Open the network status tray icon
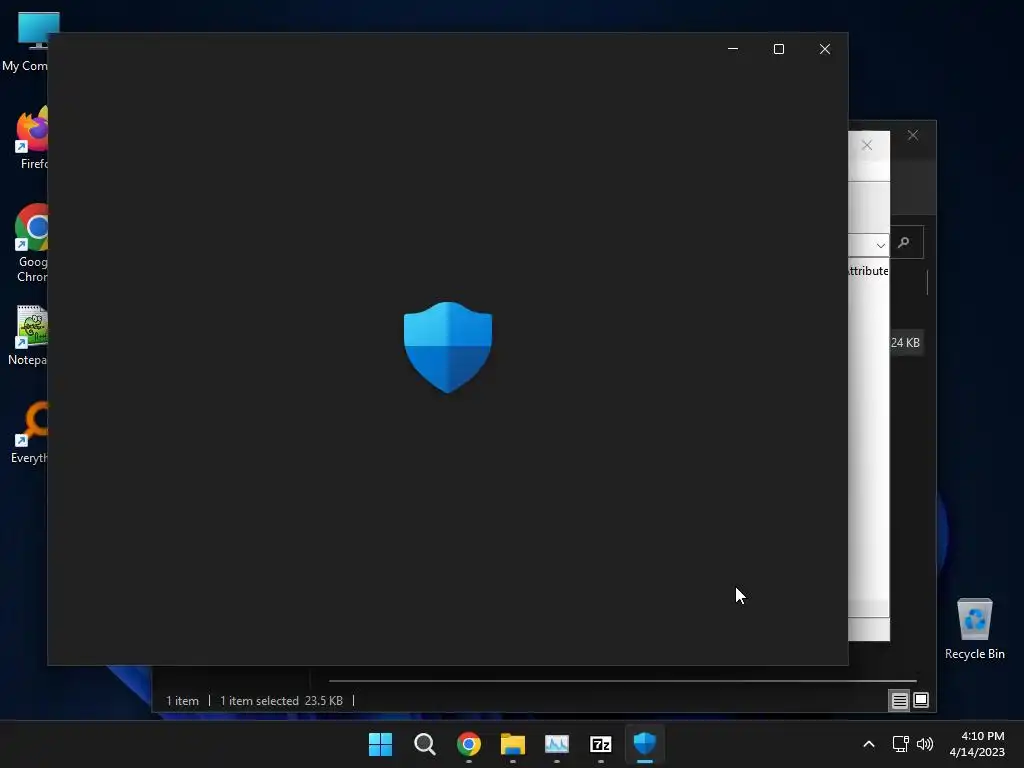 coord(901,744)
